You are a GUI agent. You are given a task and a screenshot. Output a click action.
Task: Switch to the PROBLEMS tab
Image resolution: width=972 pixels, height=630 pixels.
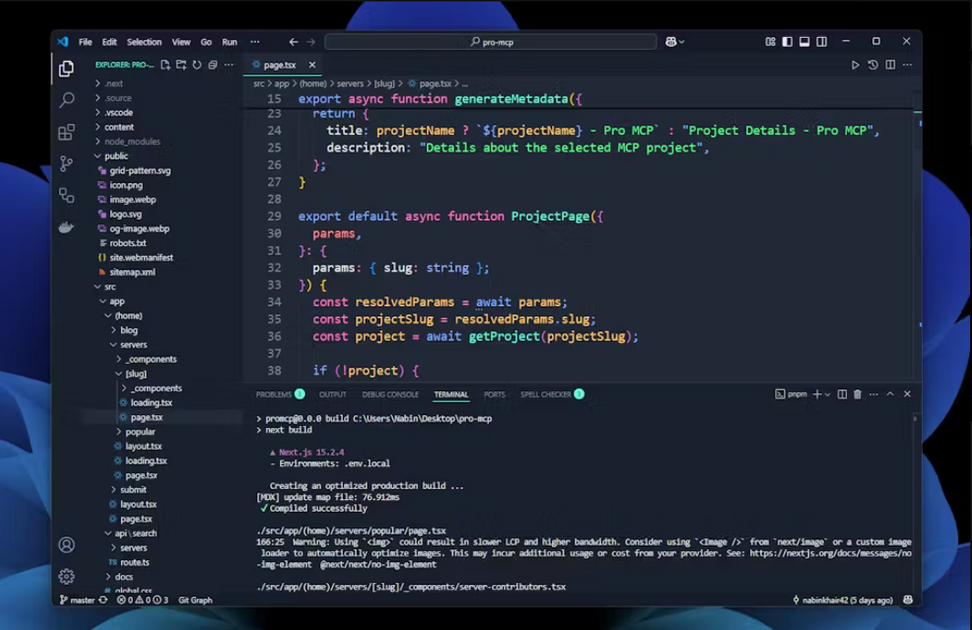[273, 394]
